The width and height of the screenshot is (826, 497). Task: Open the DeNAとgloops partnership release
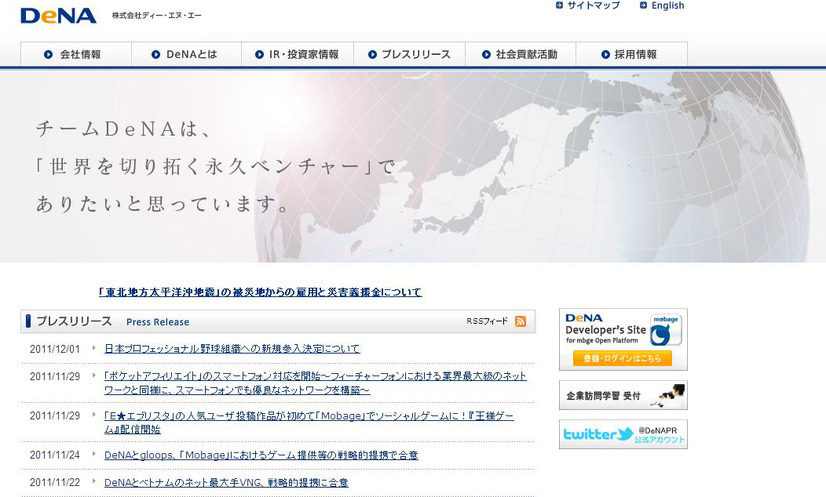pos(261,455)
